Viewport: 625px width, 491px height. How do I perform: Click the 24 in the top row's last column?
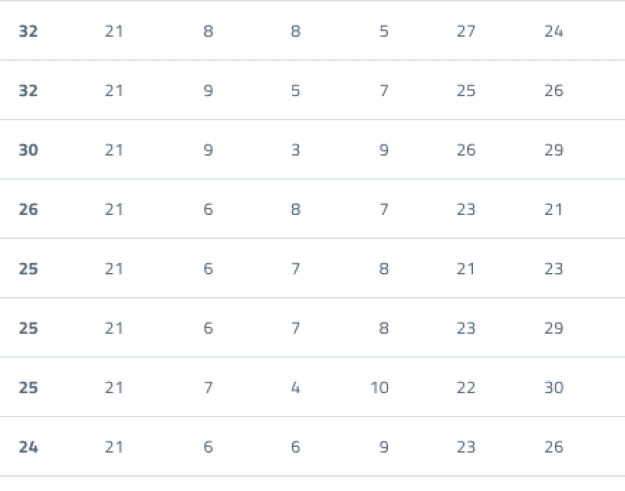pyautogui.click(x=554, y=31)
